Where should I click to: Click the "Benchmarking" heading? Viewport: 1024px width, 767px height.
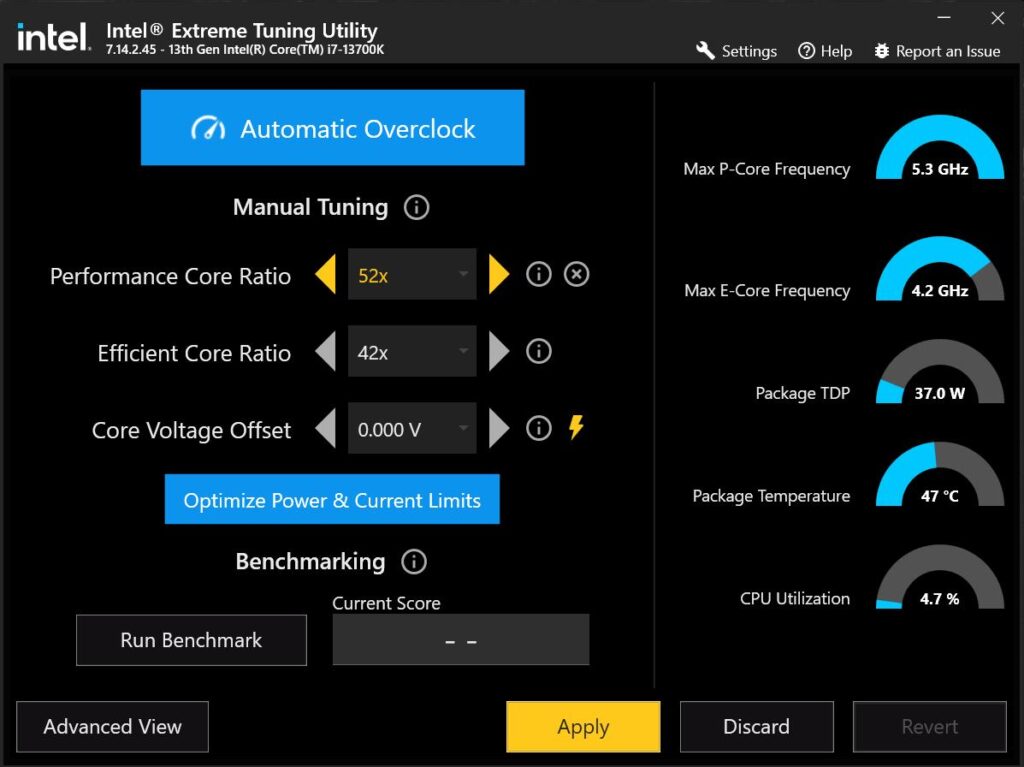[310, 562]
